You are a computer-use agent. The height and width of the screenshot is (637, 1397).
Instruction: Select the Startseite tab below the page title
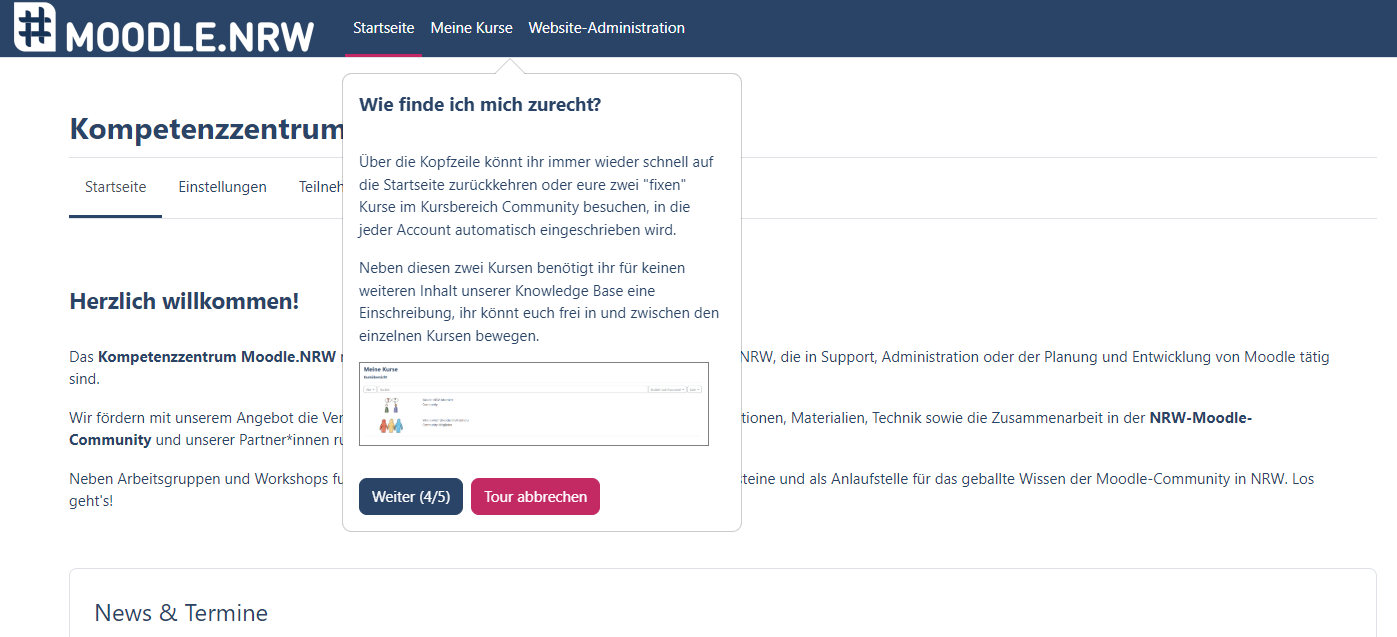[115, 187]
